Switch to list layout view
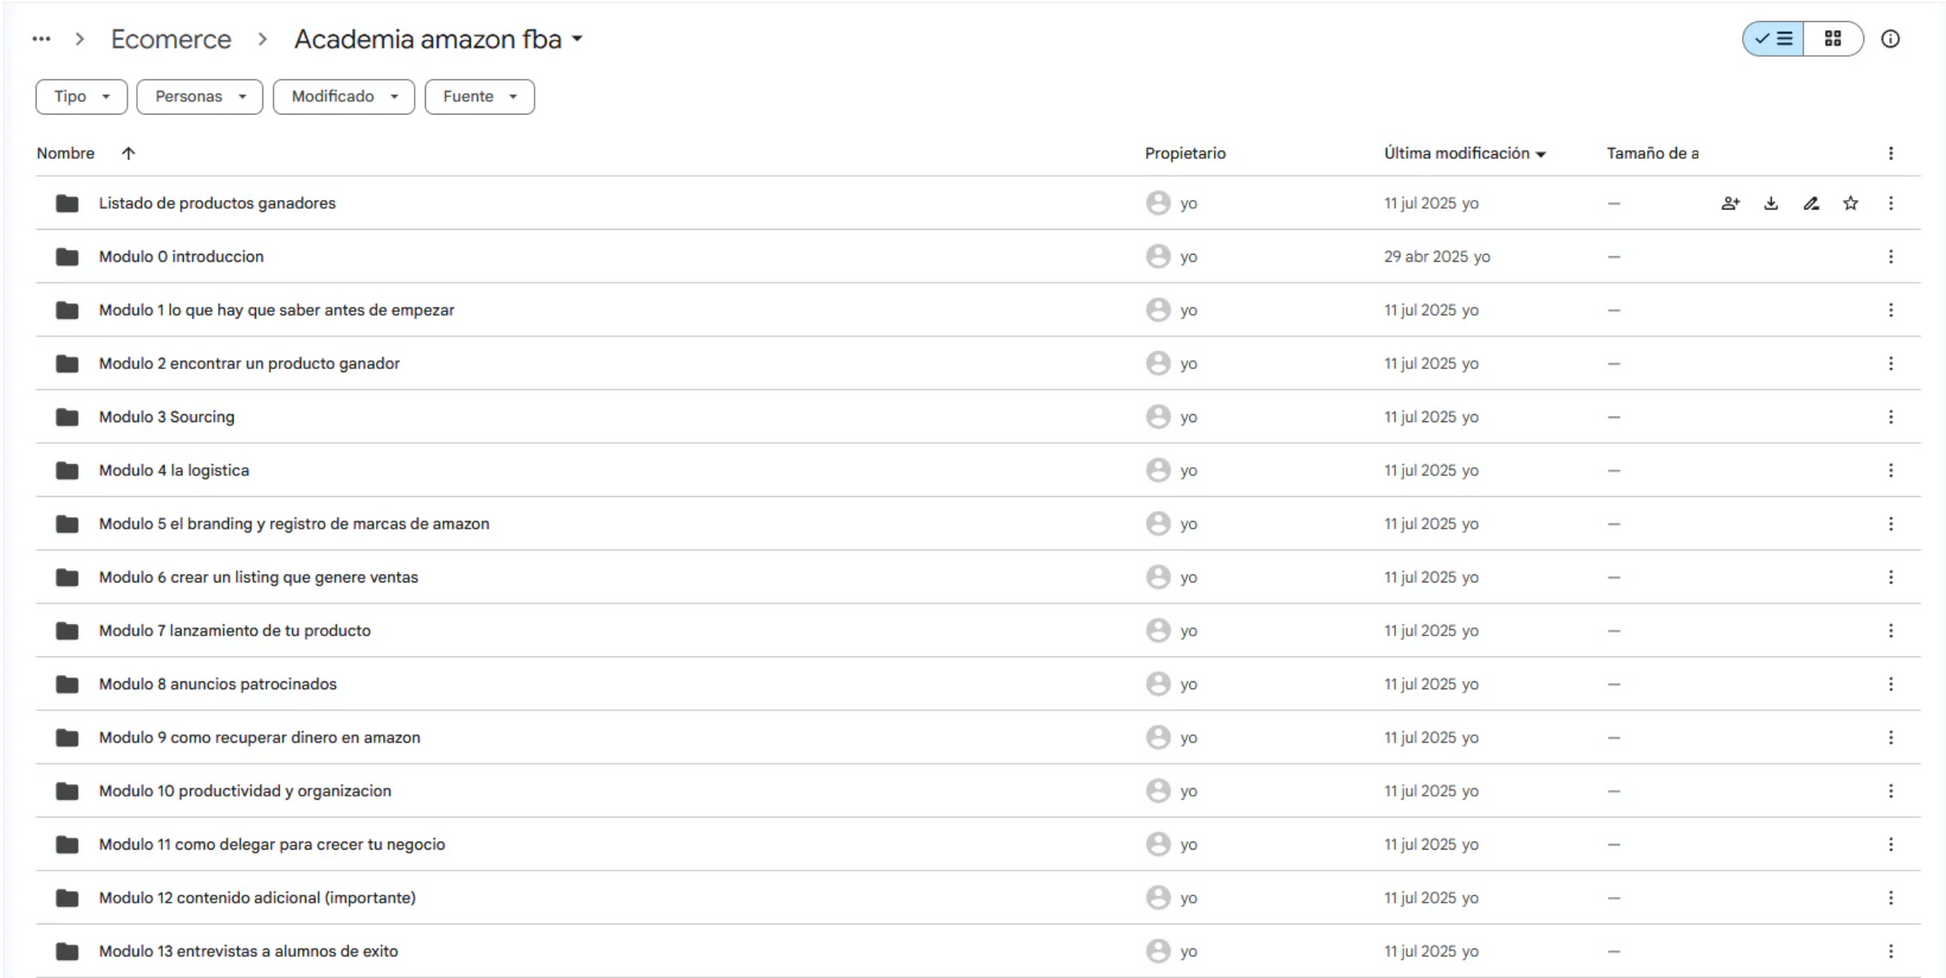 tap(1774, 39)
